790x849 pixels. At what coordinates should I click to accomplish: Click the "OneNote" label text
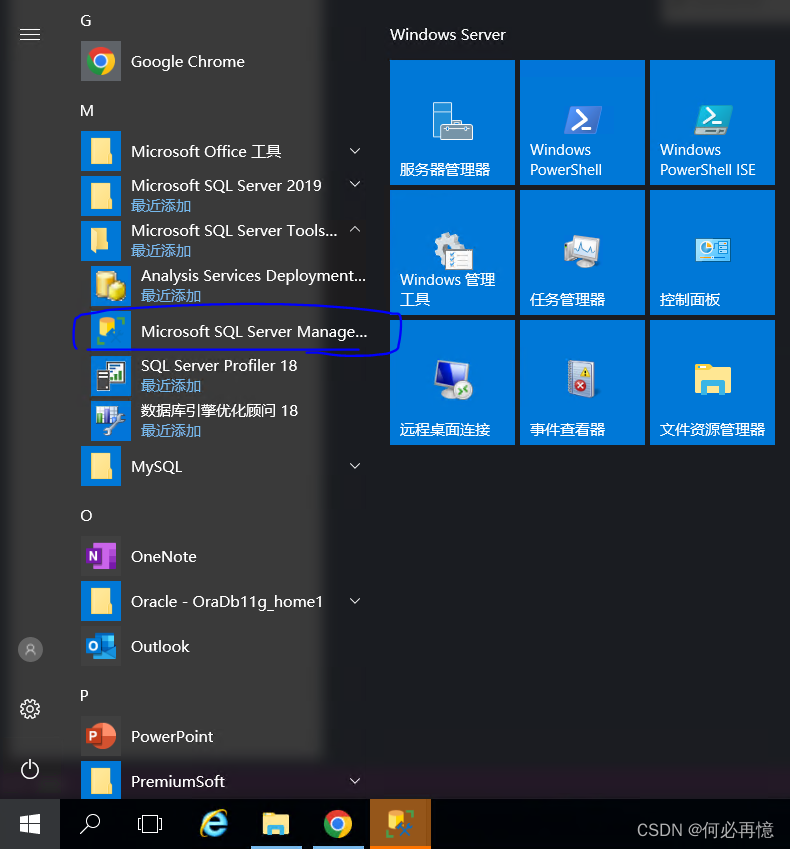point(164,557)
